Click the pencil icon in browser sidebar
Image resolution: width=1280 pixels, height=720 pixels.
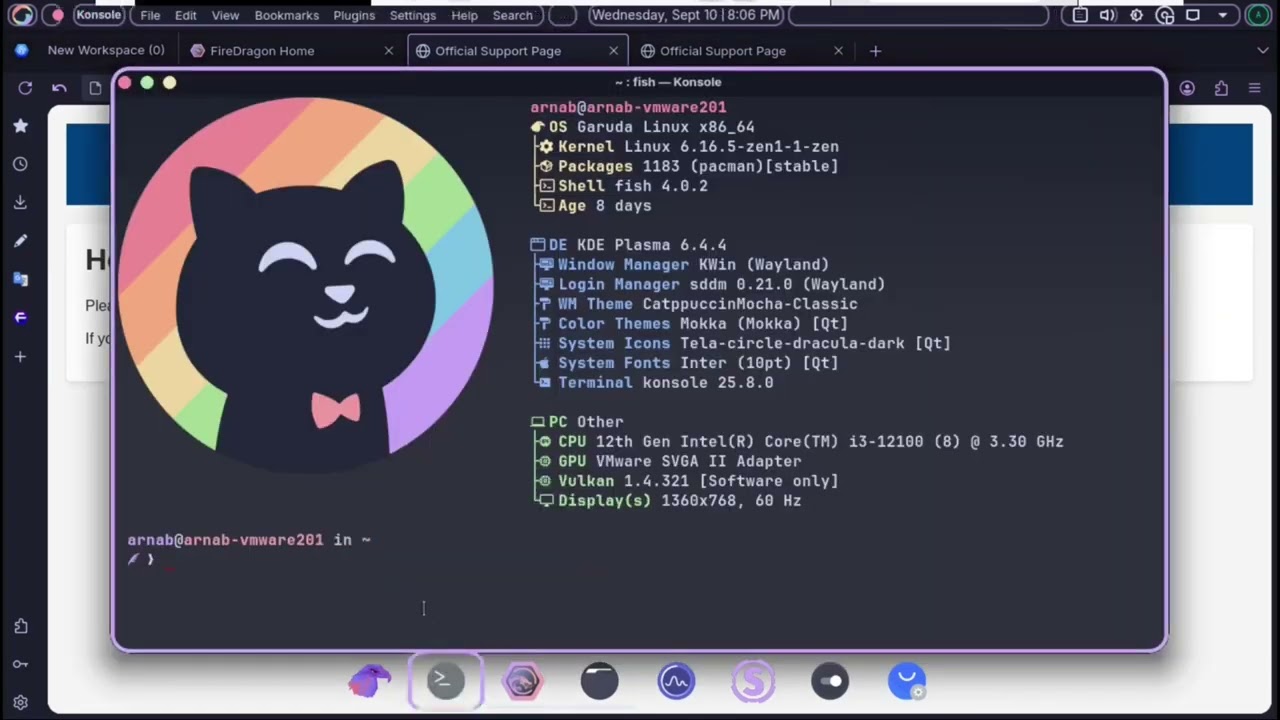pyautogui.click(x=20, y=241)
